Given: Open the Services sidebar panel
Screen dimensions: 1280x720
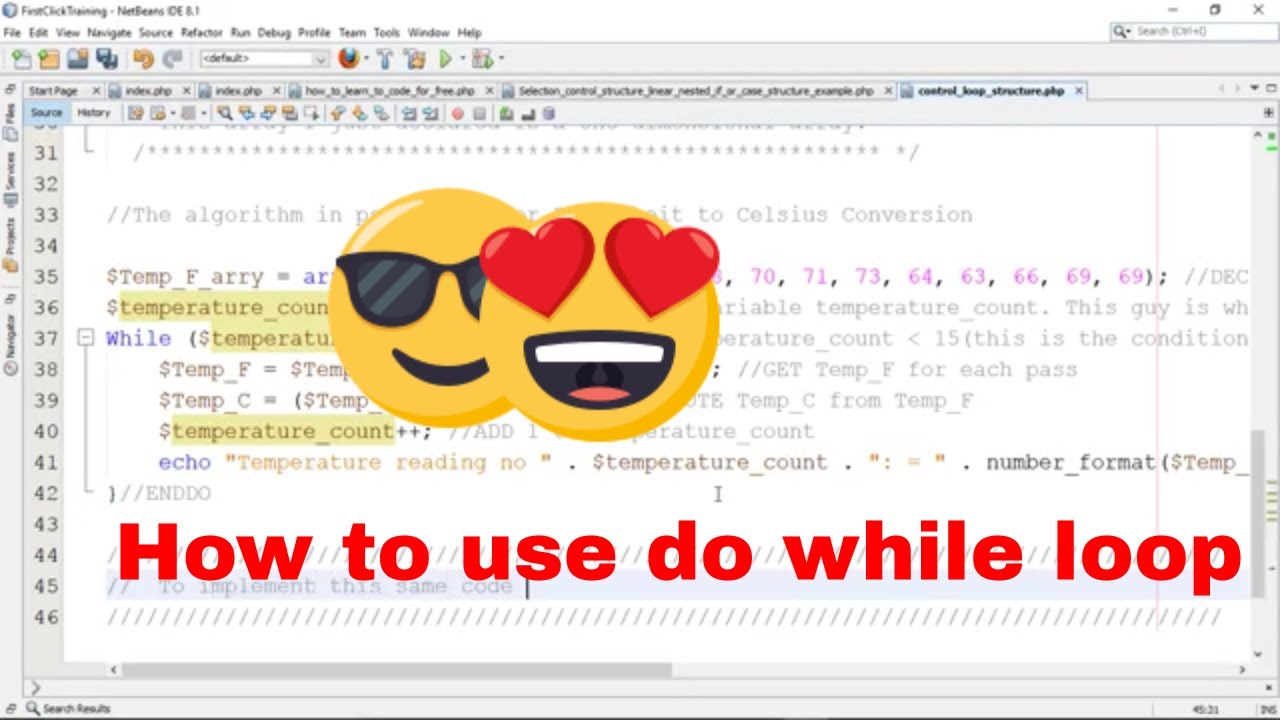Looking at the screenshot, I should coord(9,178).
